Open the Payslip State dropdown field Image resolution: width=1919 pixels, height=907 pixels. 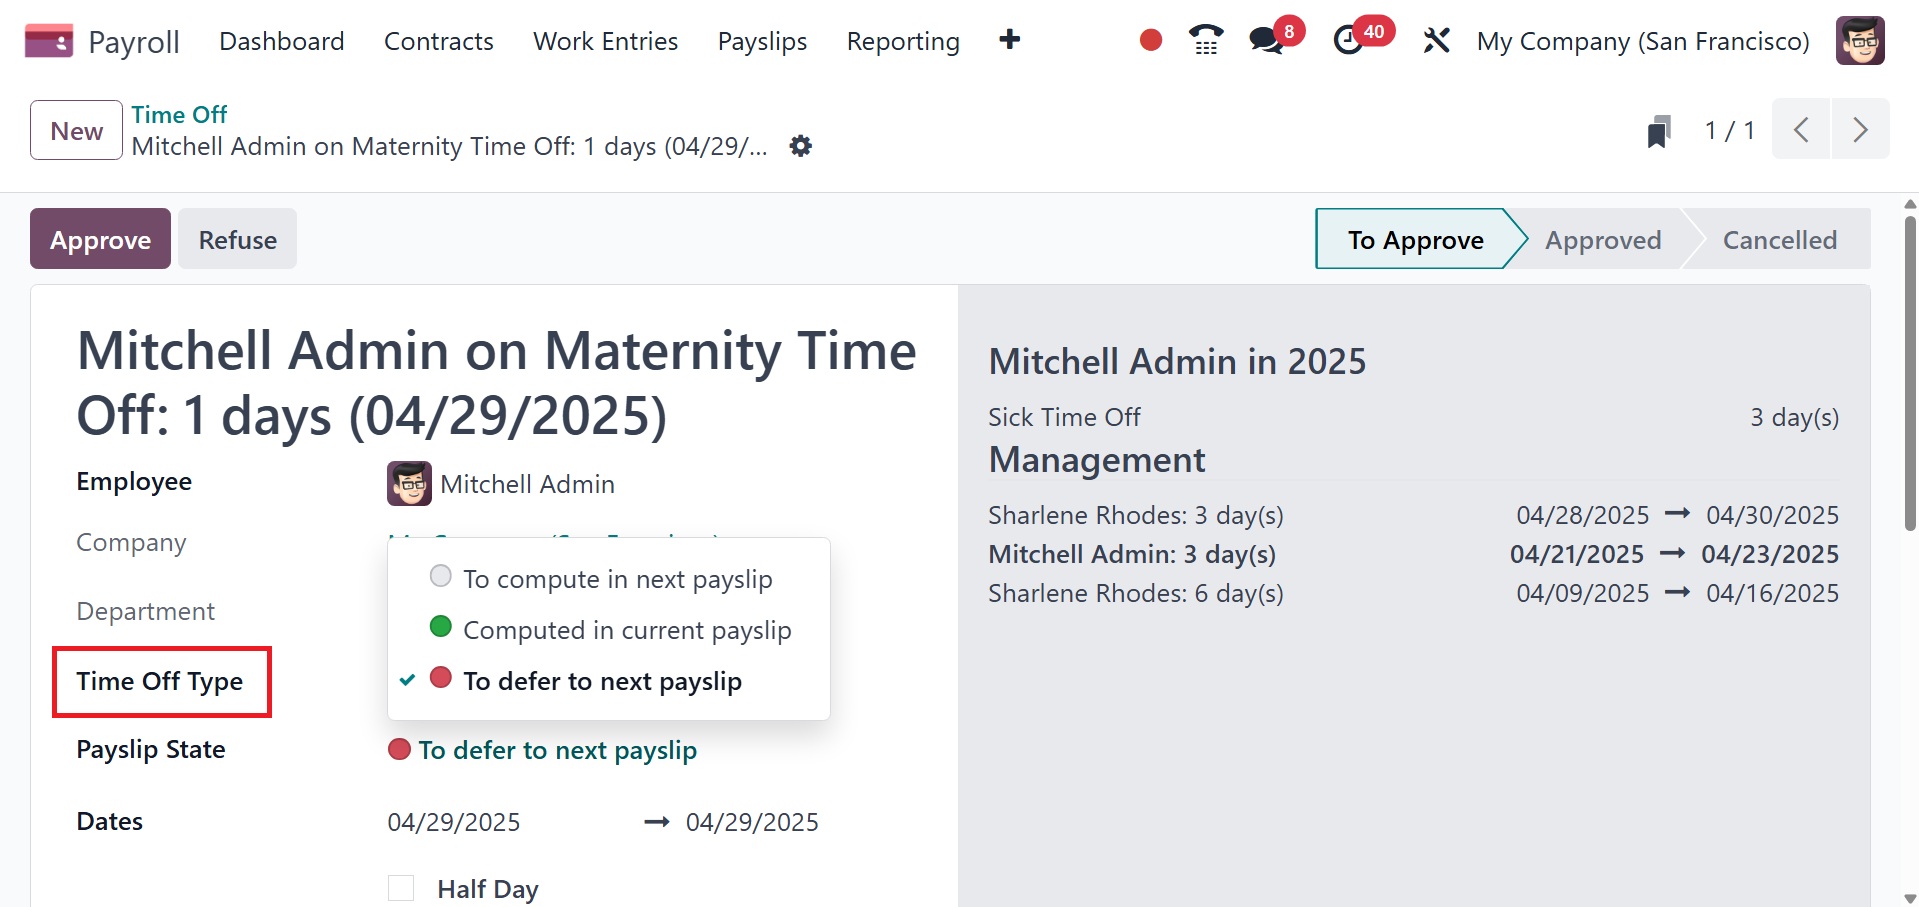556,750
